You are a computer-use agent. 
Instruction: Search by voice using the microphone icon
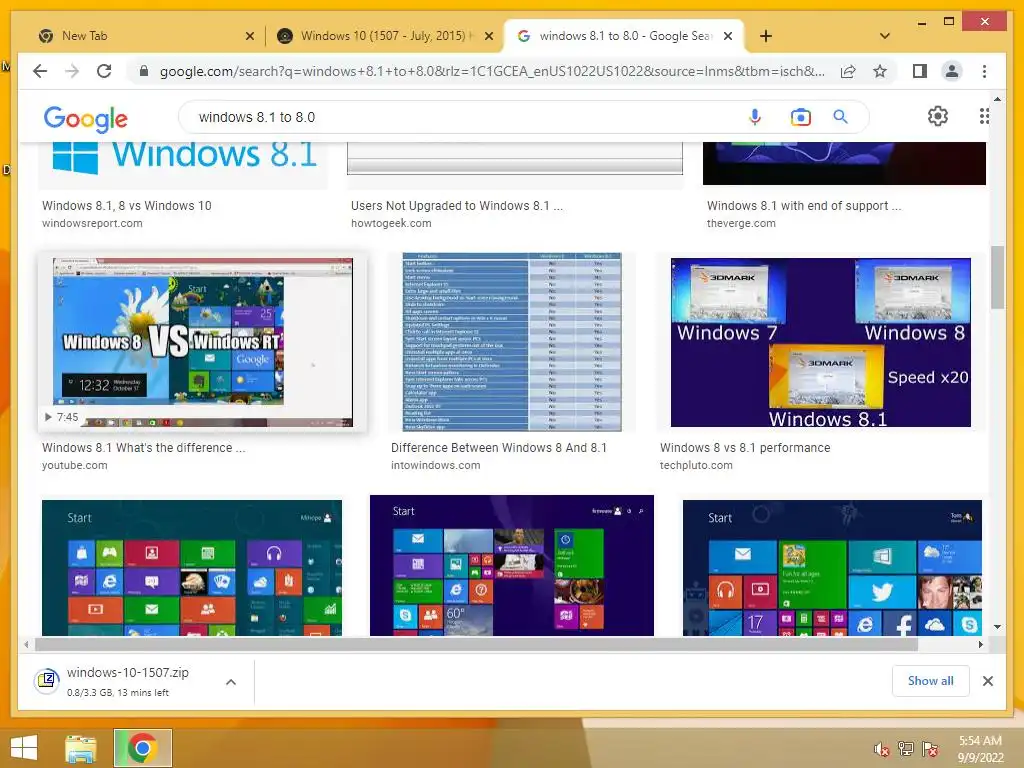point(755,117)
